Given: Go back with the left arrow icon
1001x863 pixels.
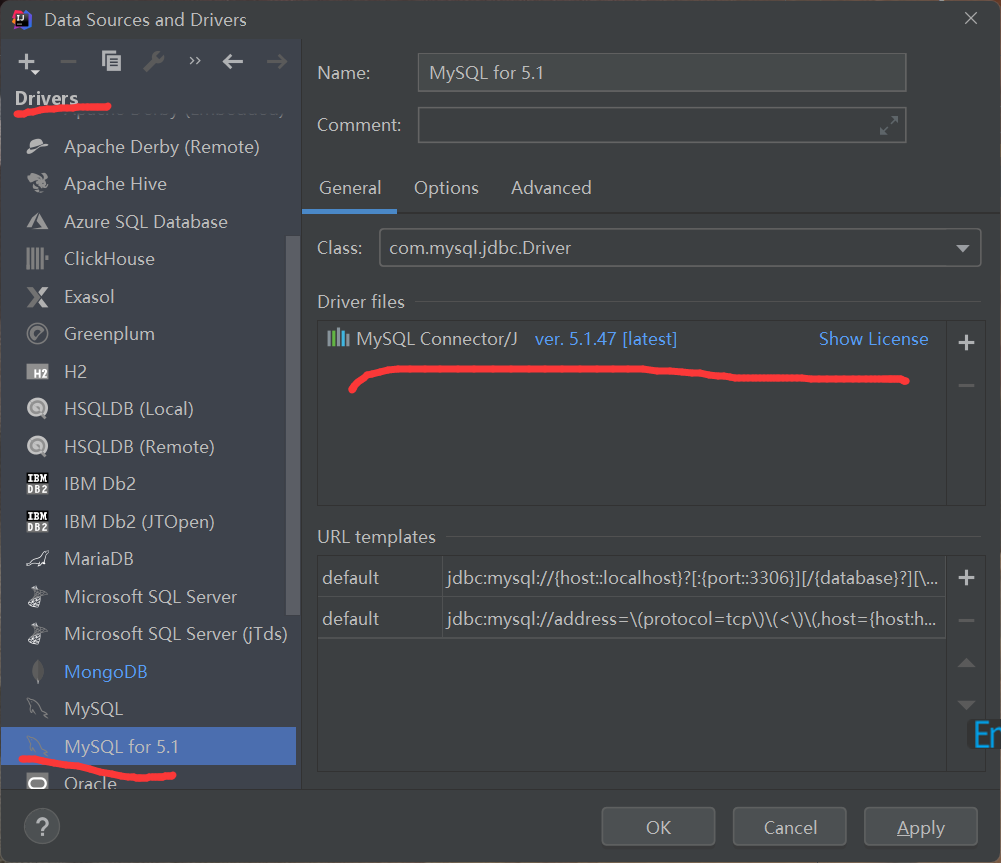Looking at the screenshot, I should click(x=233, y=62).
